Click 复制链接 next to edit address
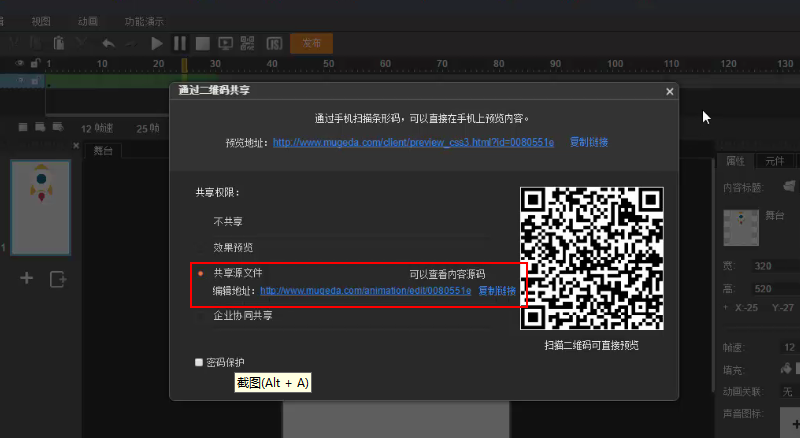This screenshot has width=800, height=438. (497, 291)
